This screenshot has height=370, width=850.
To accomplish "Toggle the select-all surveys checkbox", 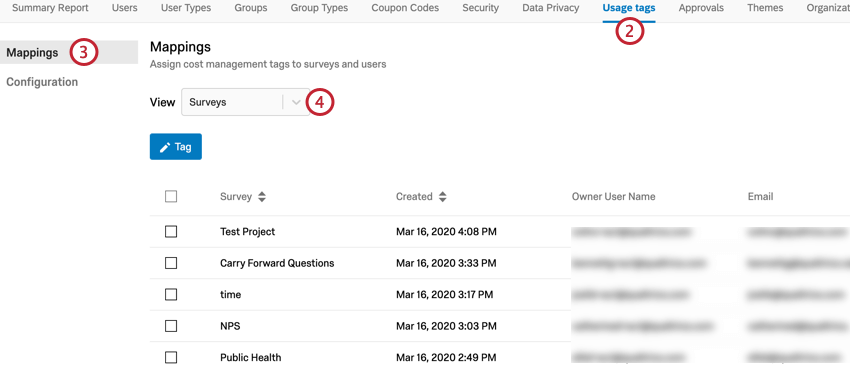I will (x=171, y=197).
